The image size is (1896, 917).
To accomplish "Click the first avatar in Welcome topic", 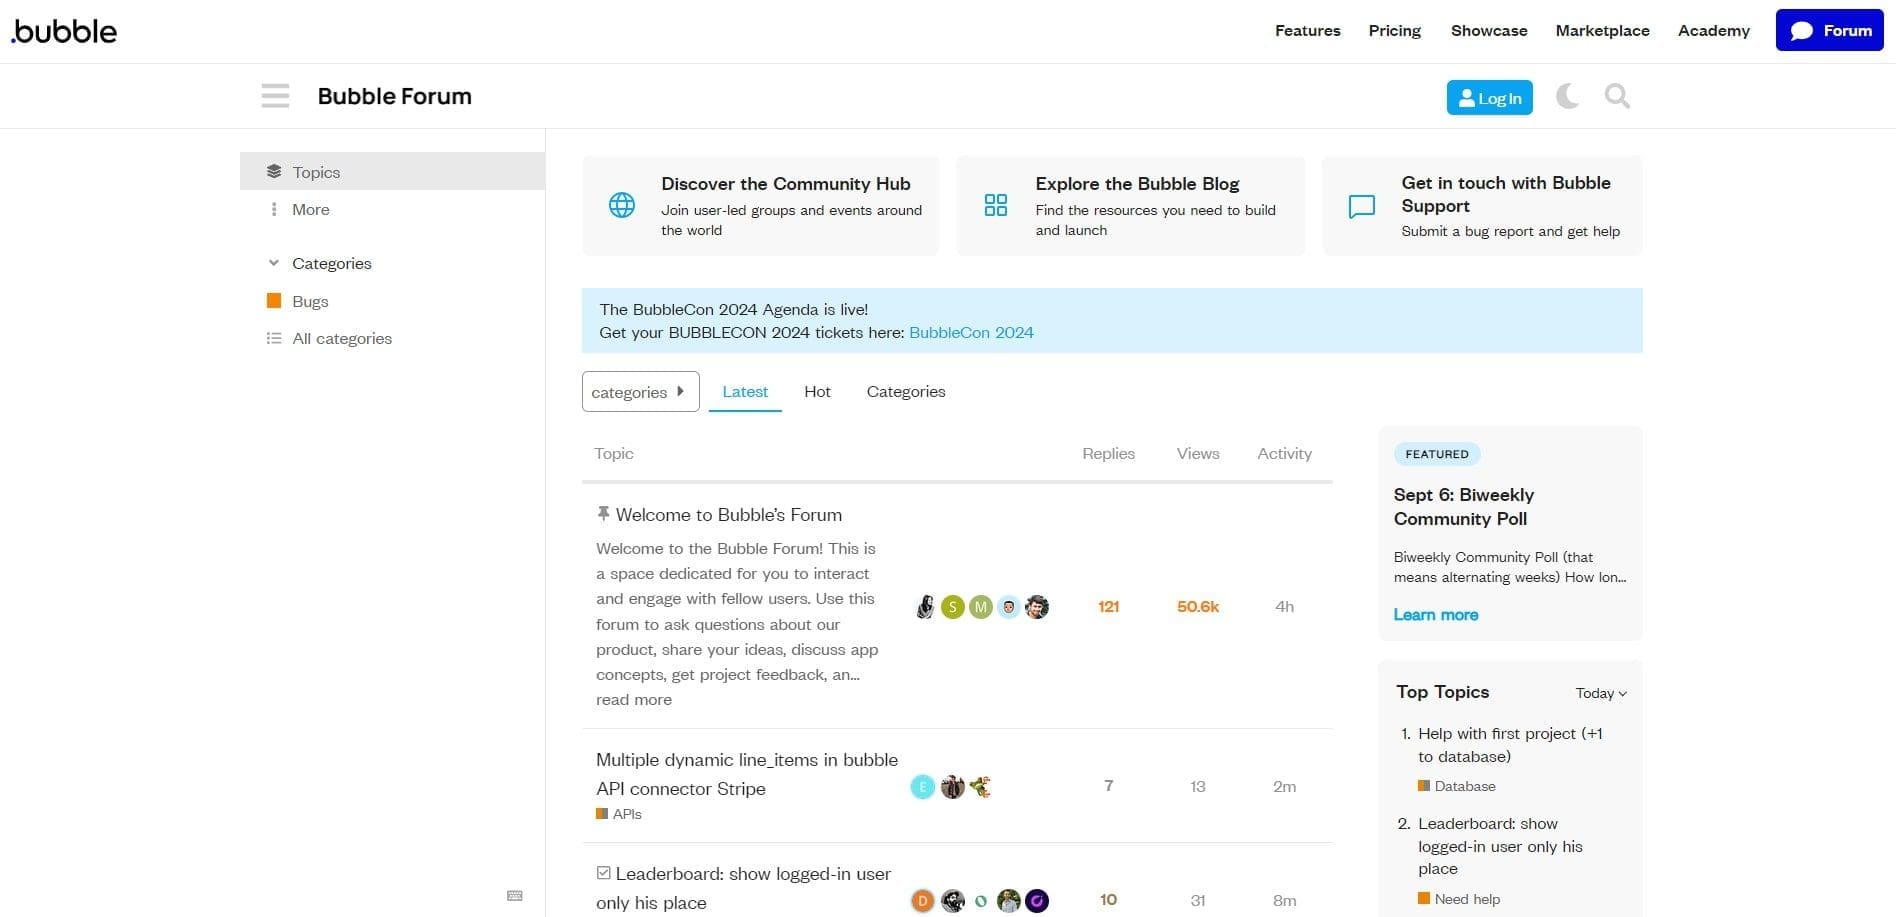I will tap(925, 607).
